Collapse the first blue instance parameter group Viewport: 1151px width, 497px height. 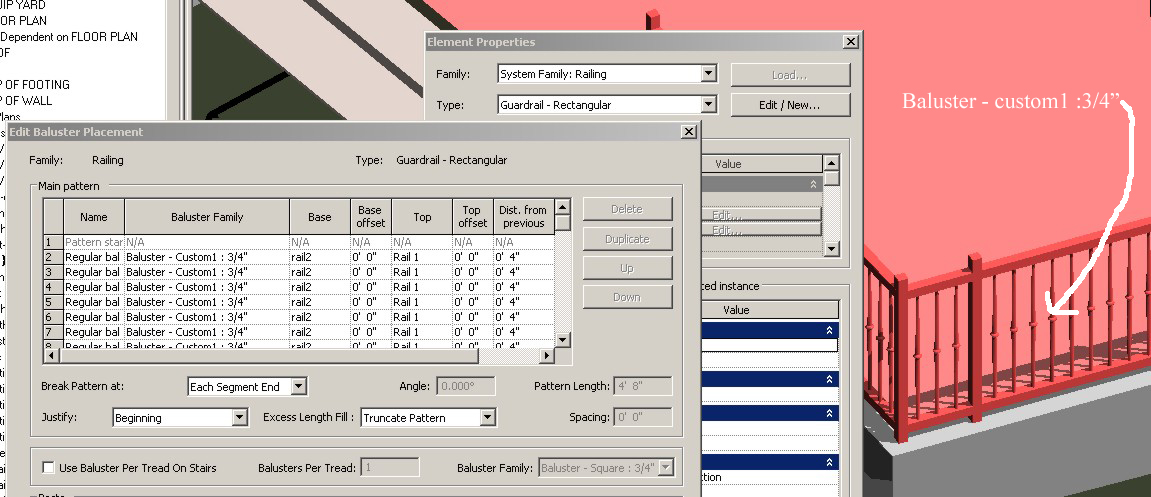829,331
